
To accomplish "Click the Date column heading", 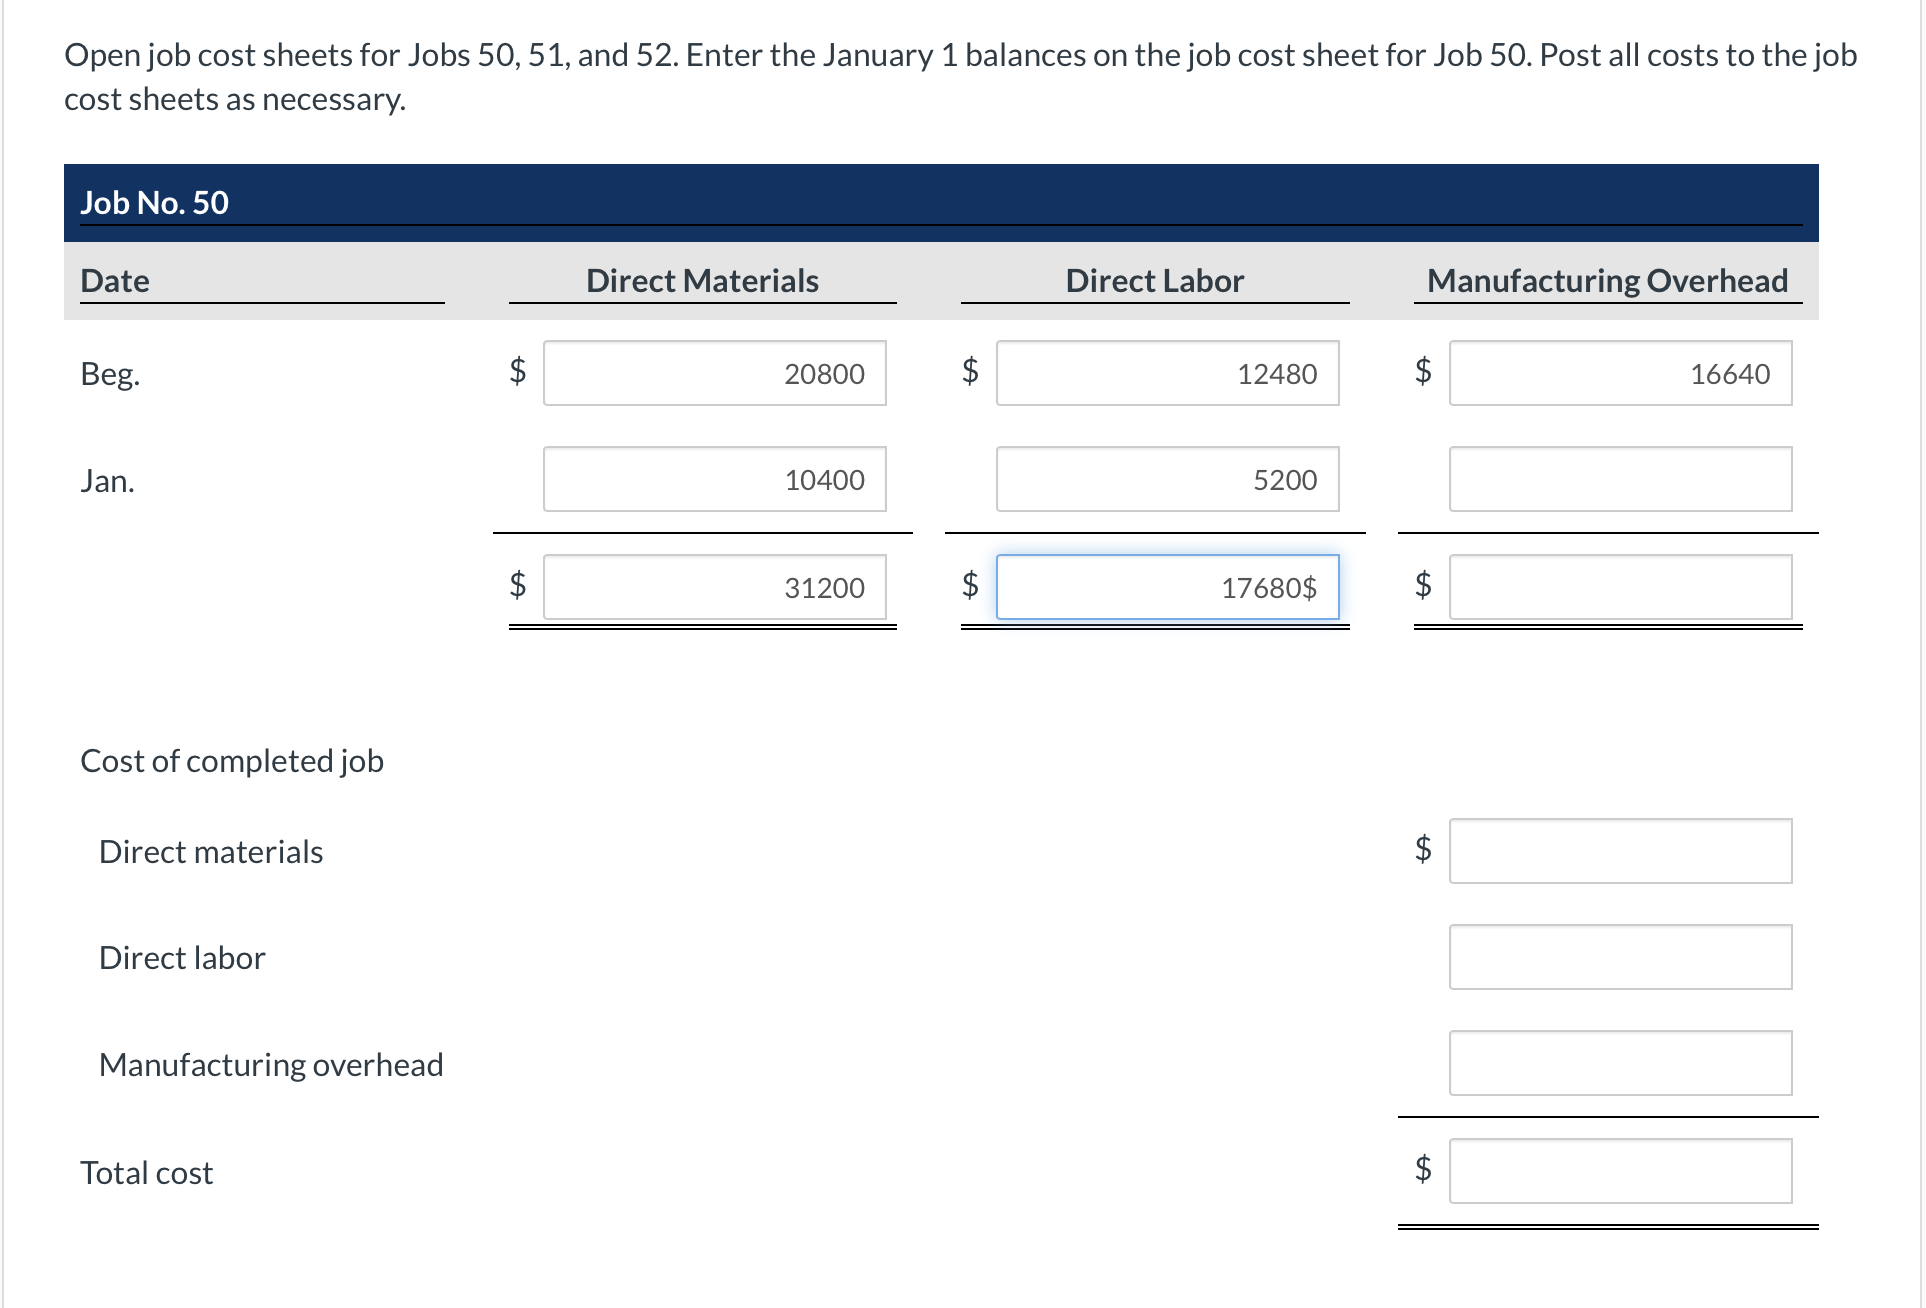I will coord(115,281).
